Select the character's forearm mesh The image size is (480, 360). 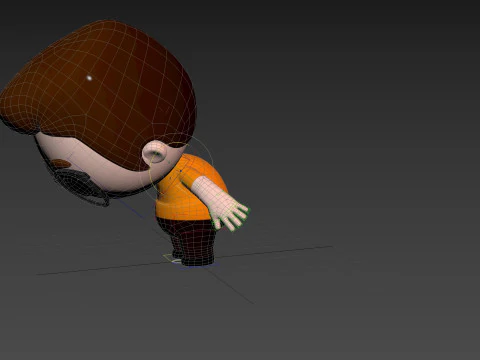tap(208, 192)
